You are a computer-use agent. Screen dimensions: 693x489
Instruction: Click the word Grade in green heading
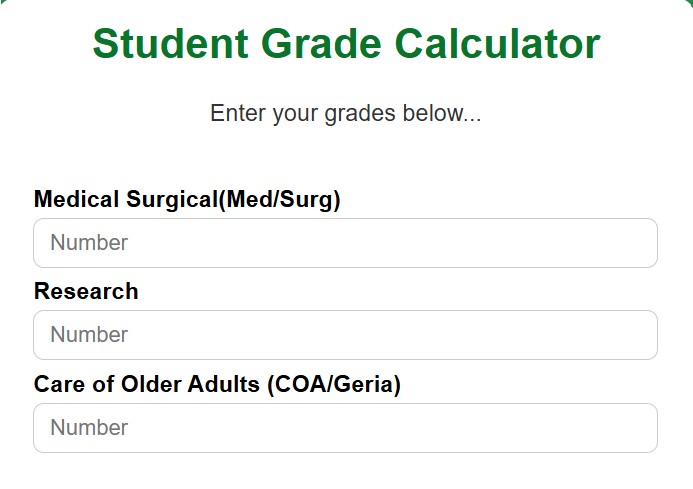click(x=321, y=43)
